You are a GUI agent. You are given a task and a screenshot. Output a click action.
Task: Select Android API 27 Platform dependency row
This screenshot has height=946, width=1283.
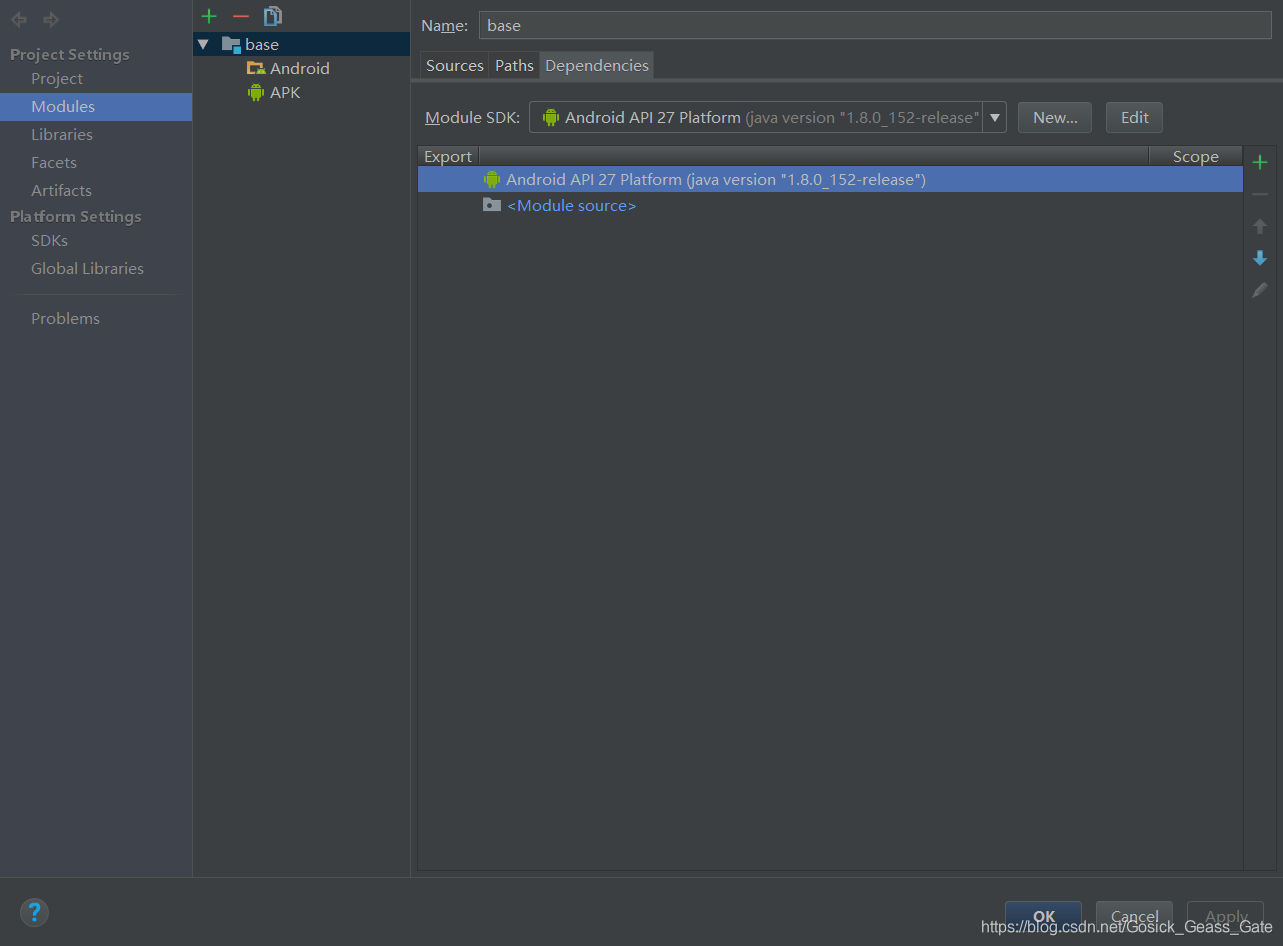click(830, 180)
